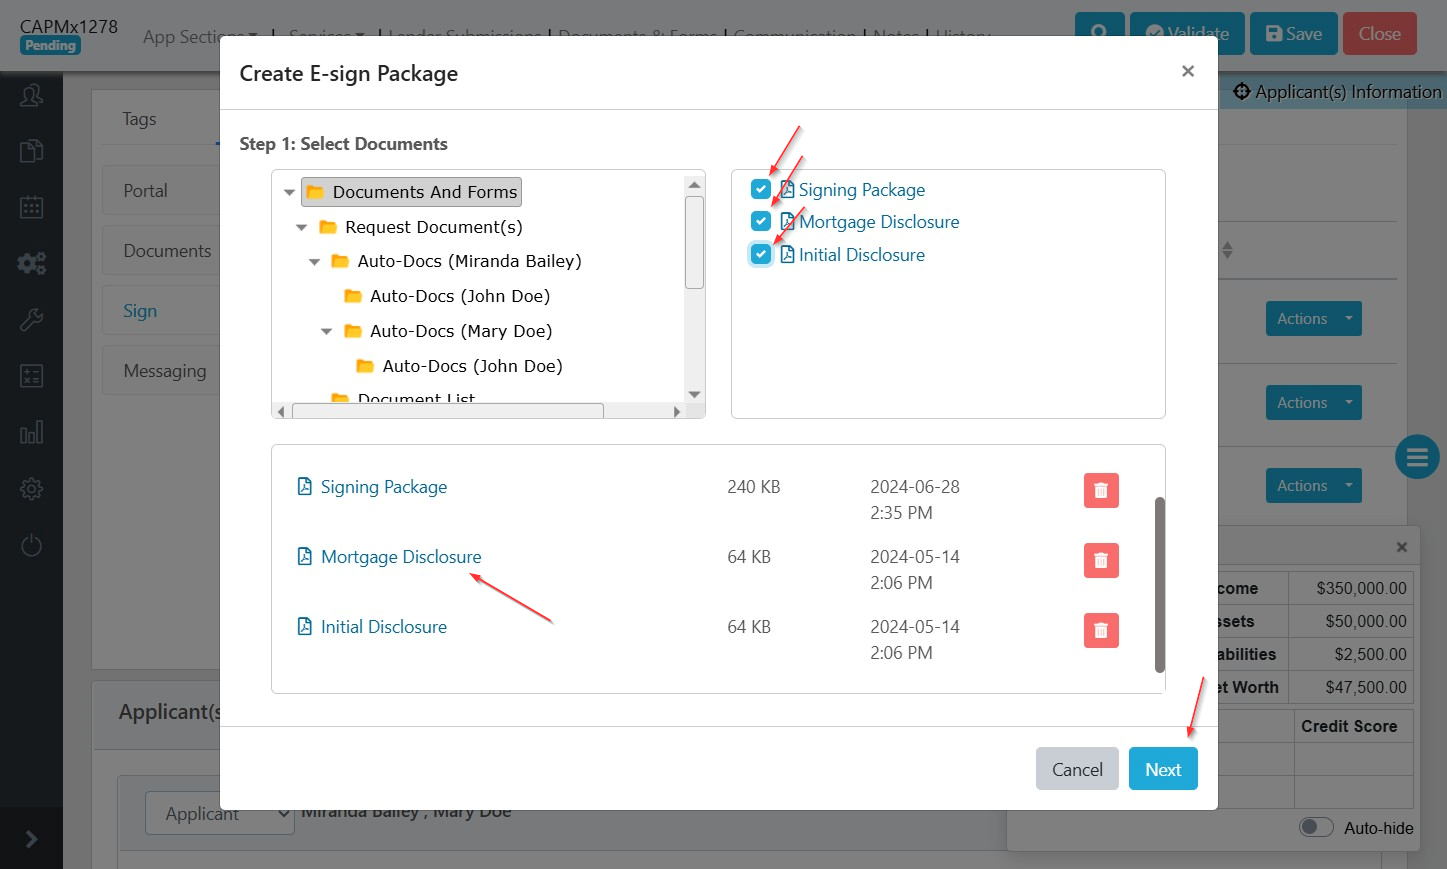Open the Initial Disclosure link in the file list
1447x869 pixels.
(x=384, y=627)
